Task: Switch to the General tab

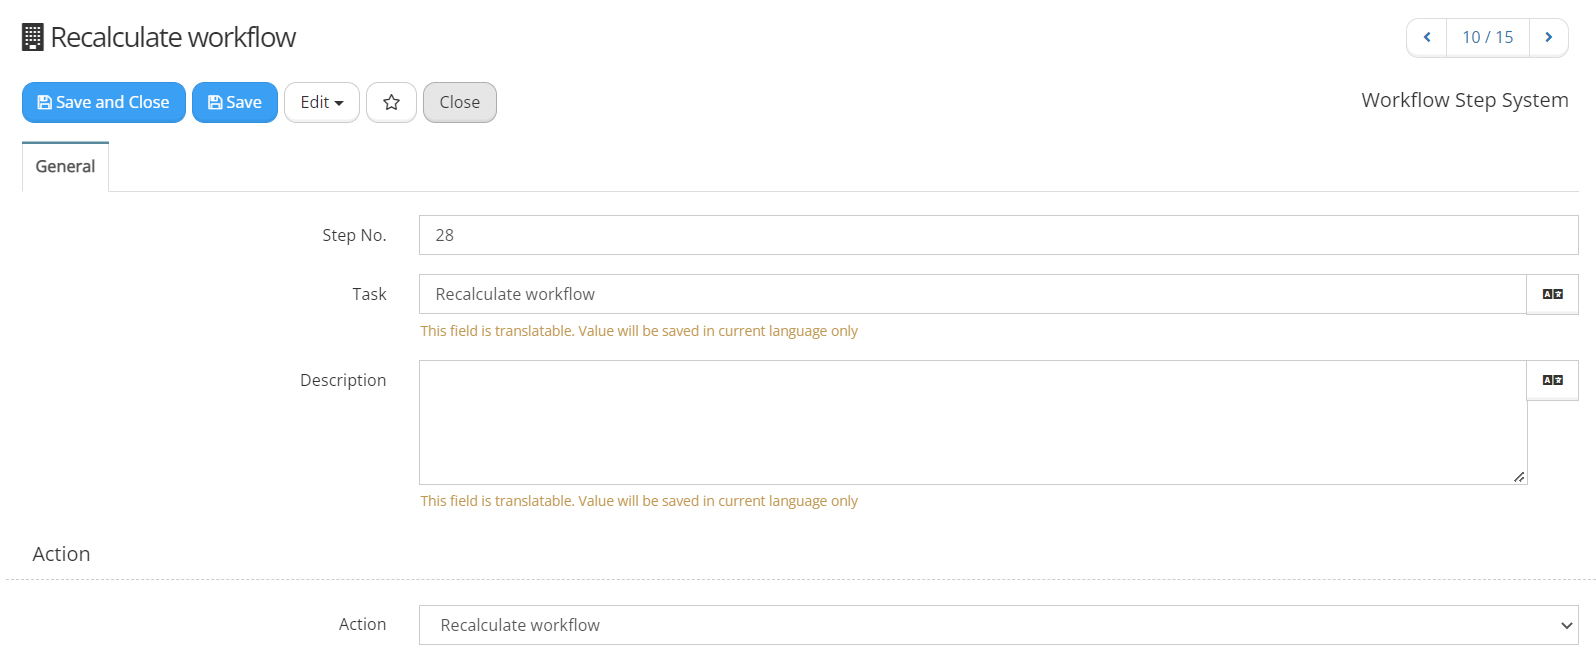Action: [65, 166]
